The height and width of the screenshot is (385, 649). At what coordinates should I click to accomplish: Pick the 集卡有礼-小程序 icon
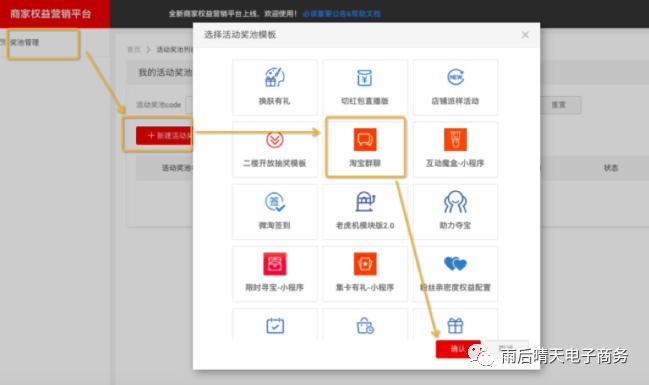[365, 264]
